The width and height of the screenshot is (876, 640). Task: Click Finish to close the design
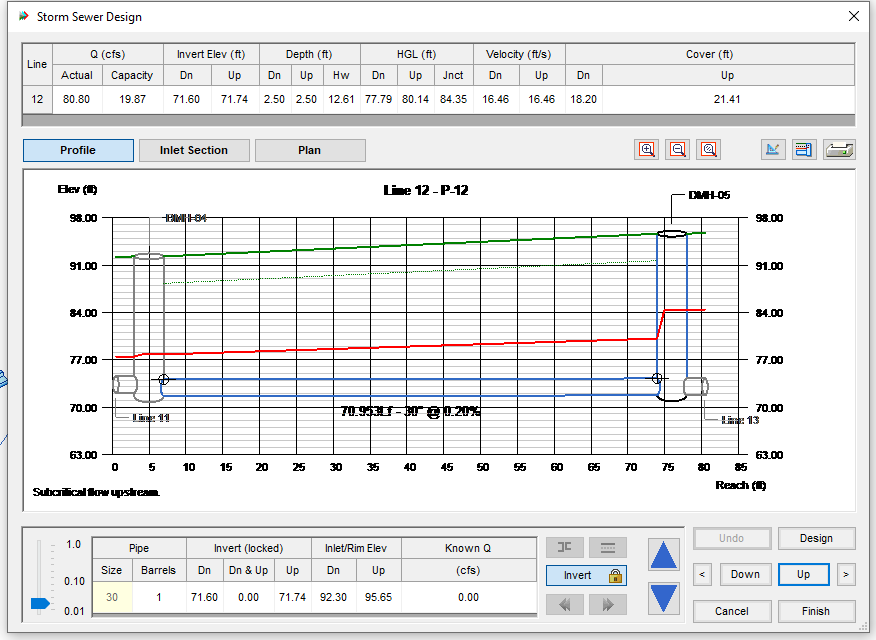tap(817, 611)
